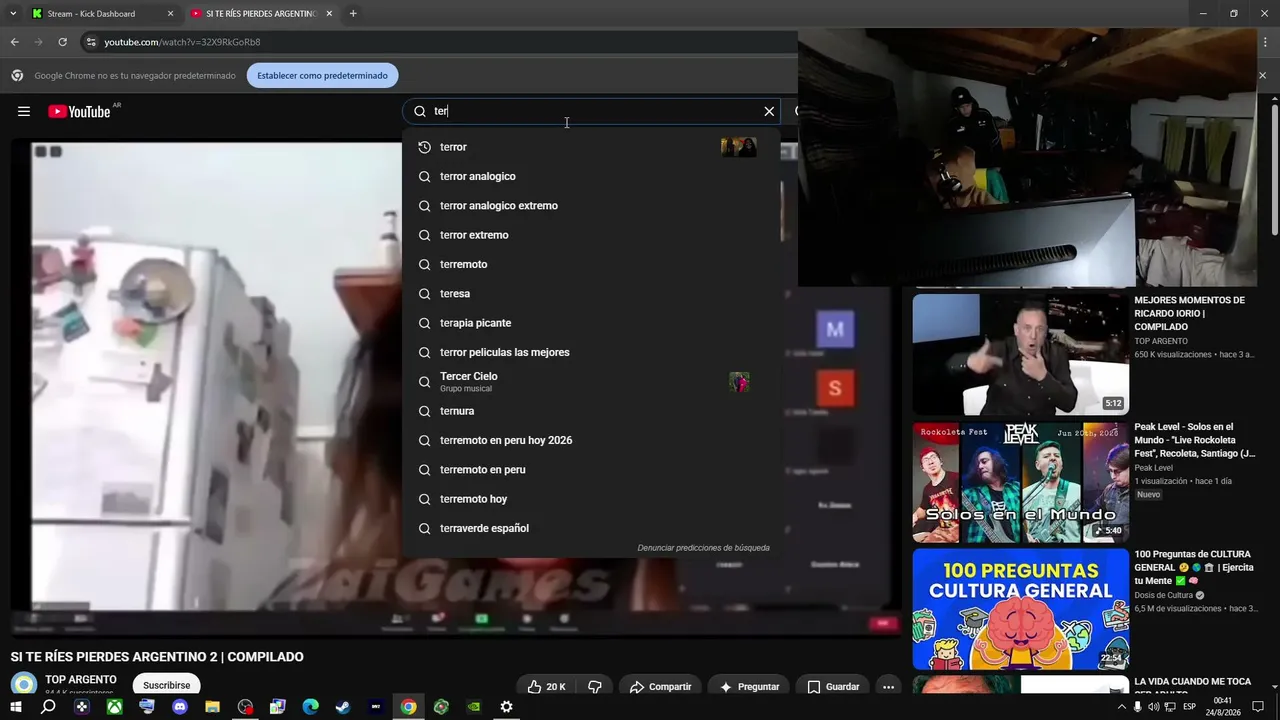Click Denunciar predicciones de búsqueda link
Image resolution: width=1280 pixels, height=720 pixels.
[703, 548]
